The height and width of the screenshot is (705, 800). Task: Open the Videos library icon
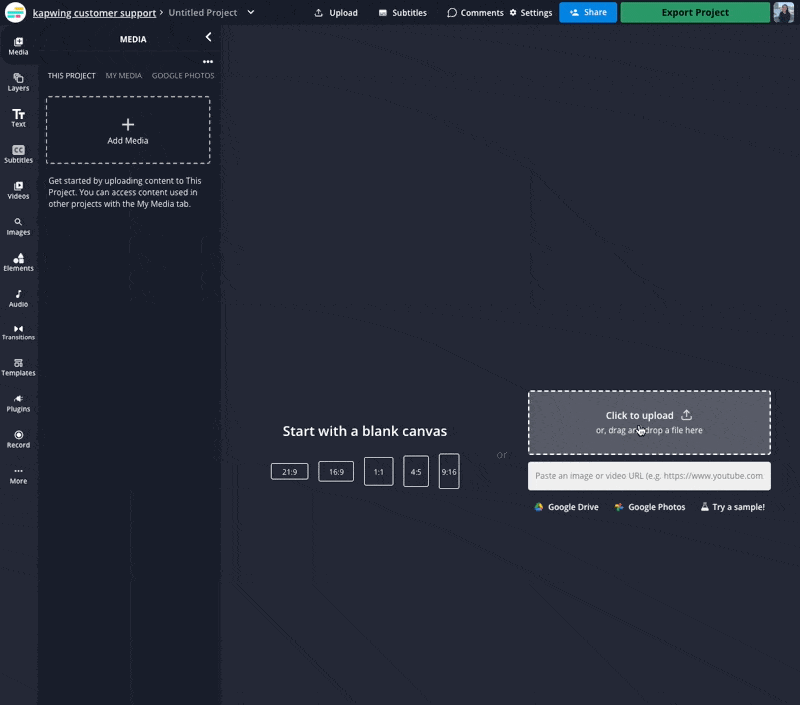coord(18,189)
